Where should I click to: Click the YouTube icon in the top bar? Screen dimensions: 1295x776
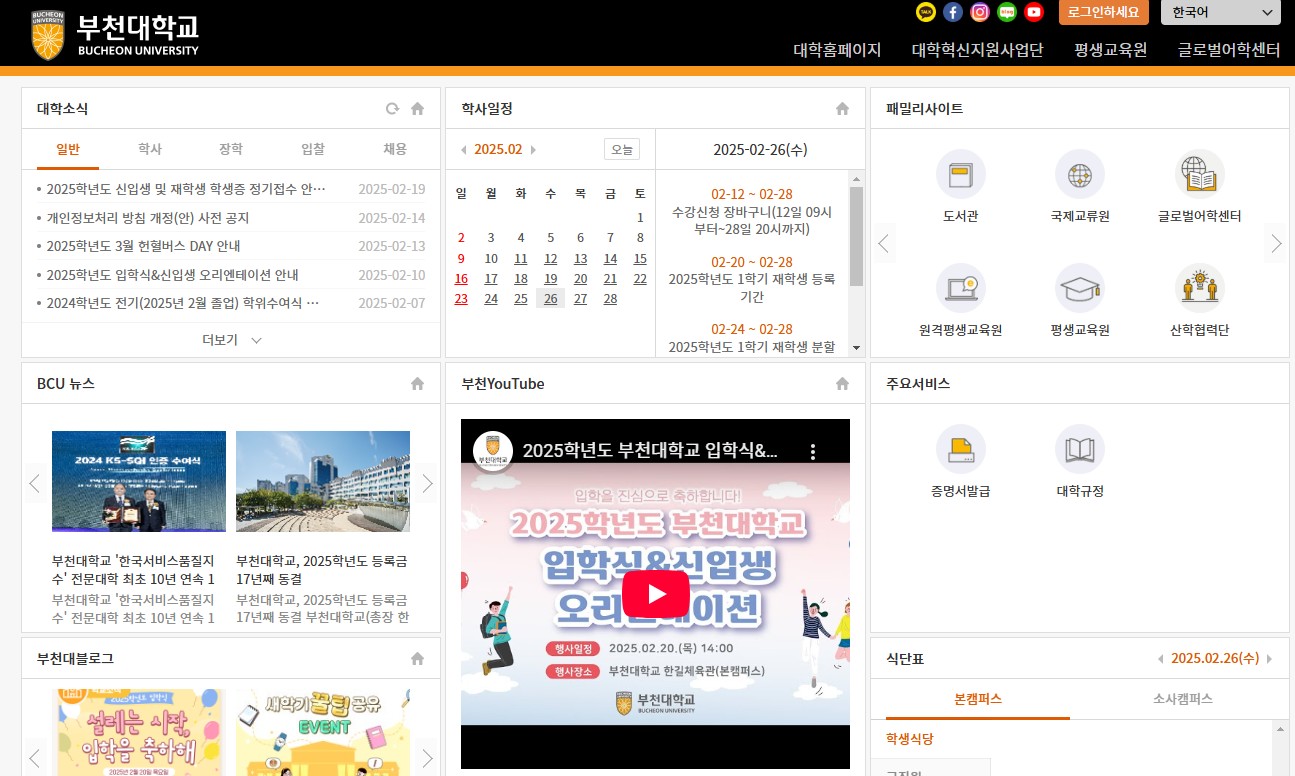(1033, 12)
